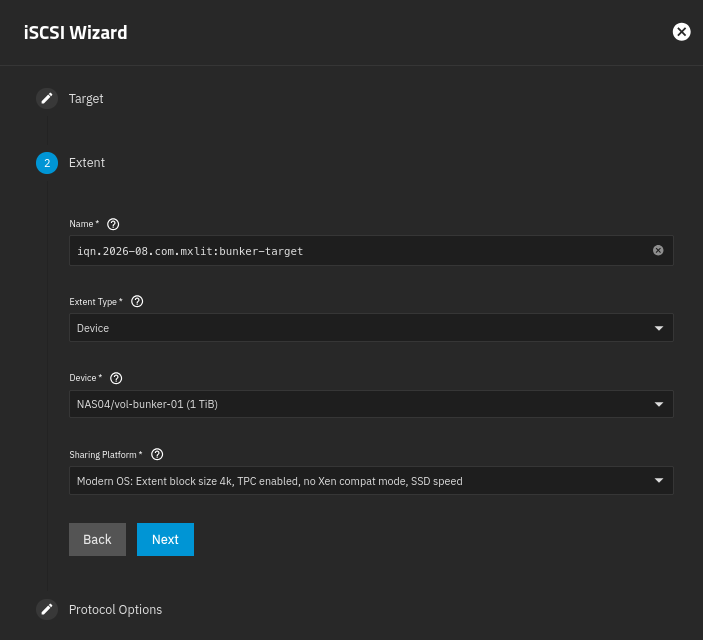Open help tooltip for Name field
Image resolution: width=703 pixels, height=640 pixels.
(113, 224)
